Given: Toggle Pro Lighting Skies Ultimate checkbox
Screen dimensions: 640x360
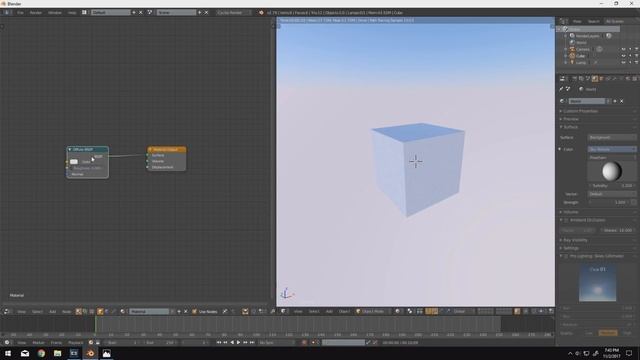Looking at the screenshot, I should coord(566,256).
